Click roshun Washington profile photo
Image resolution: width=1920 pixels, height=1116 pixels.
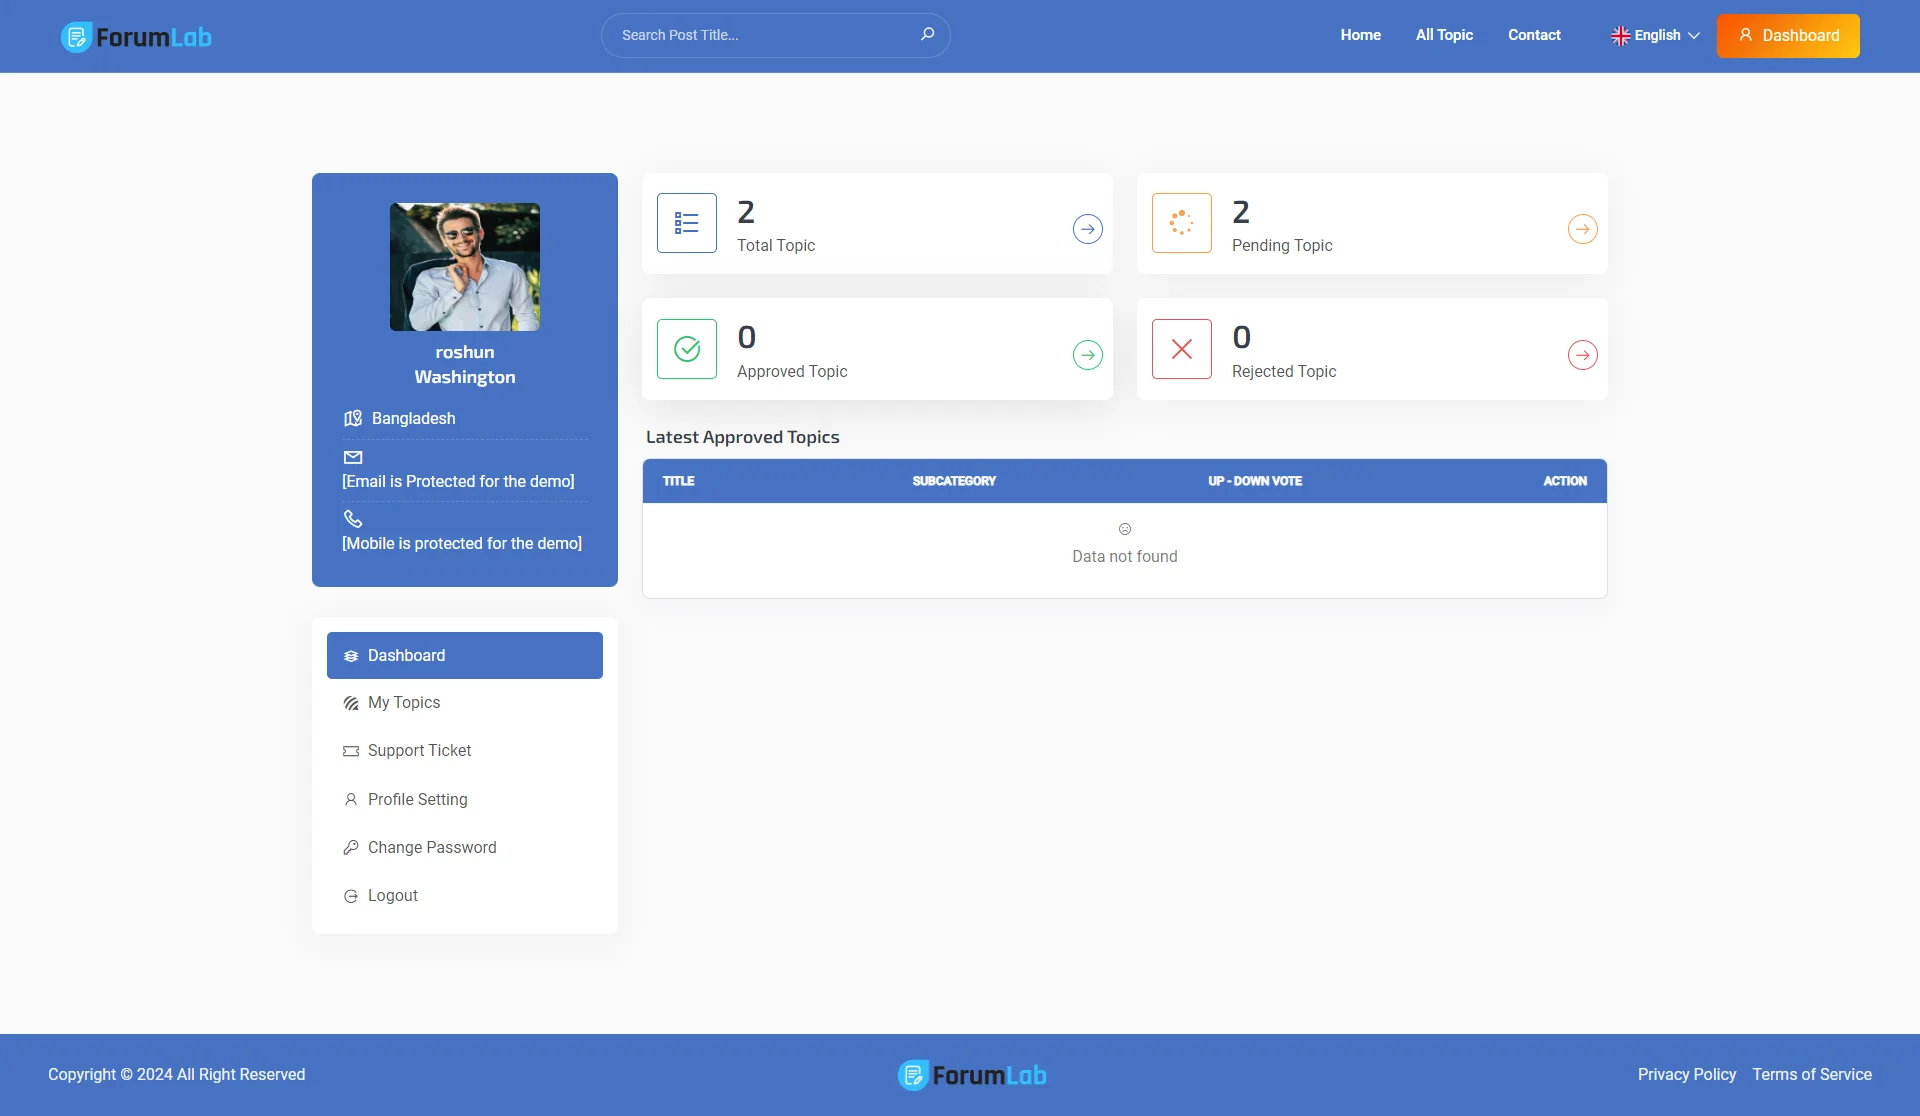click(x=465, y=267)
